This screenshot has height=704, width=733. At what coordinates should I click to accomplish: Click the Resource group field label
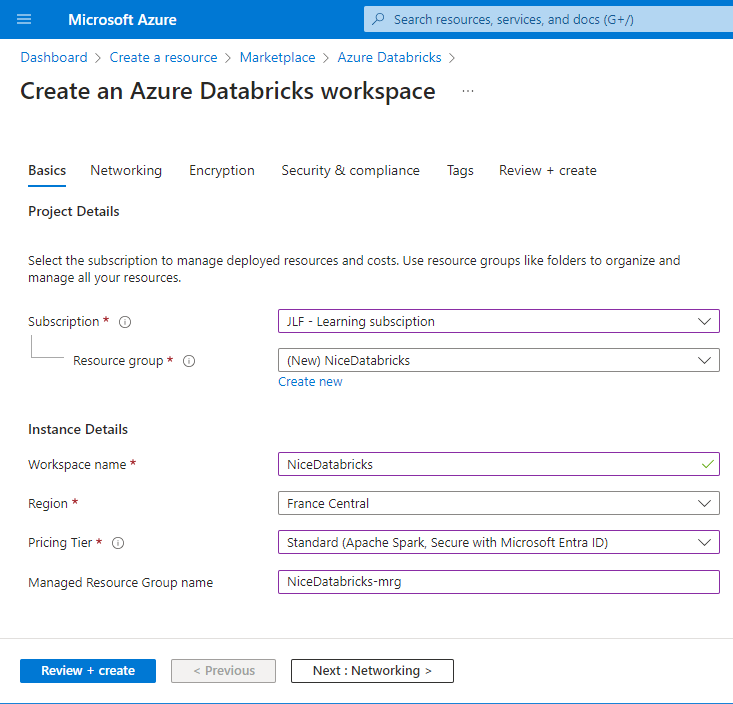click(118, 361)
